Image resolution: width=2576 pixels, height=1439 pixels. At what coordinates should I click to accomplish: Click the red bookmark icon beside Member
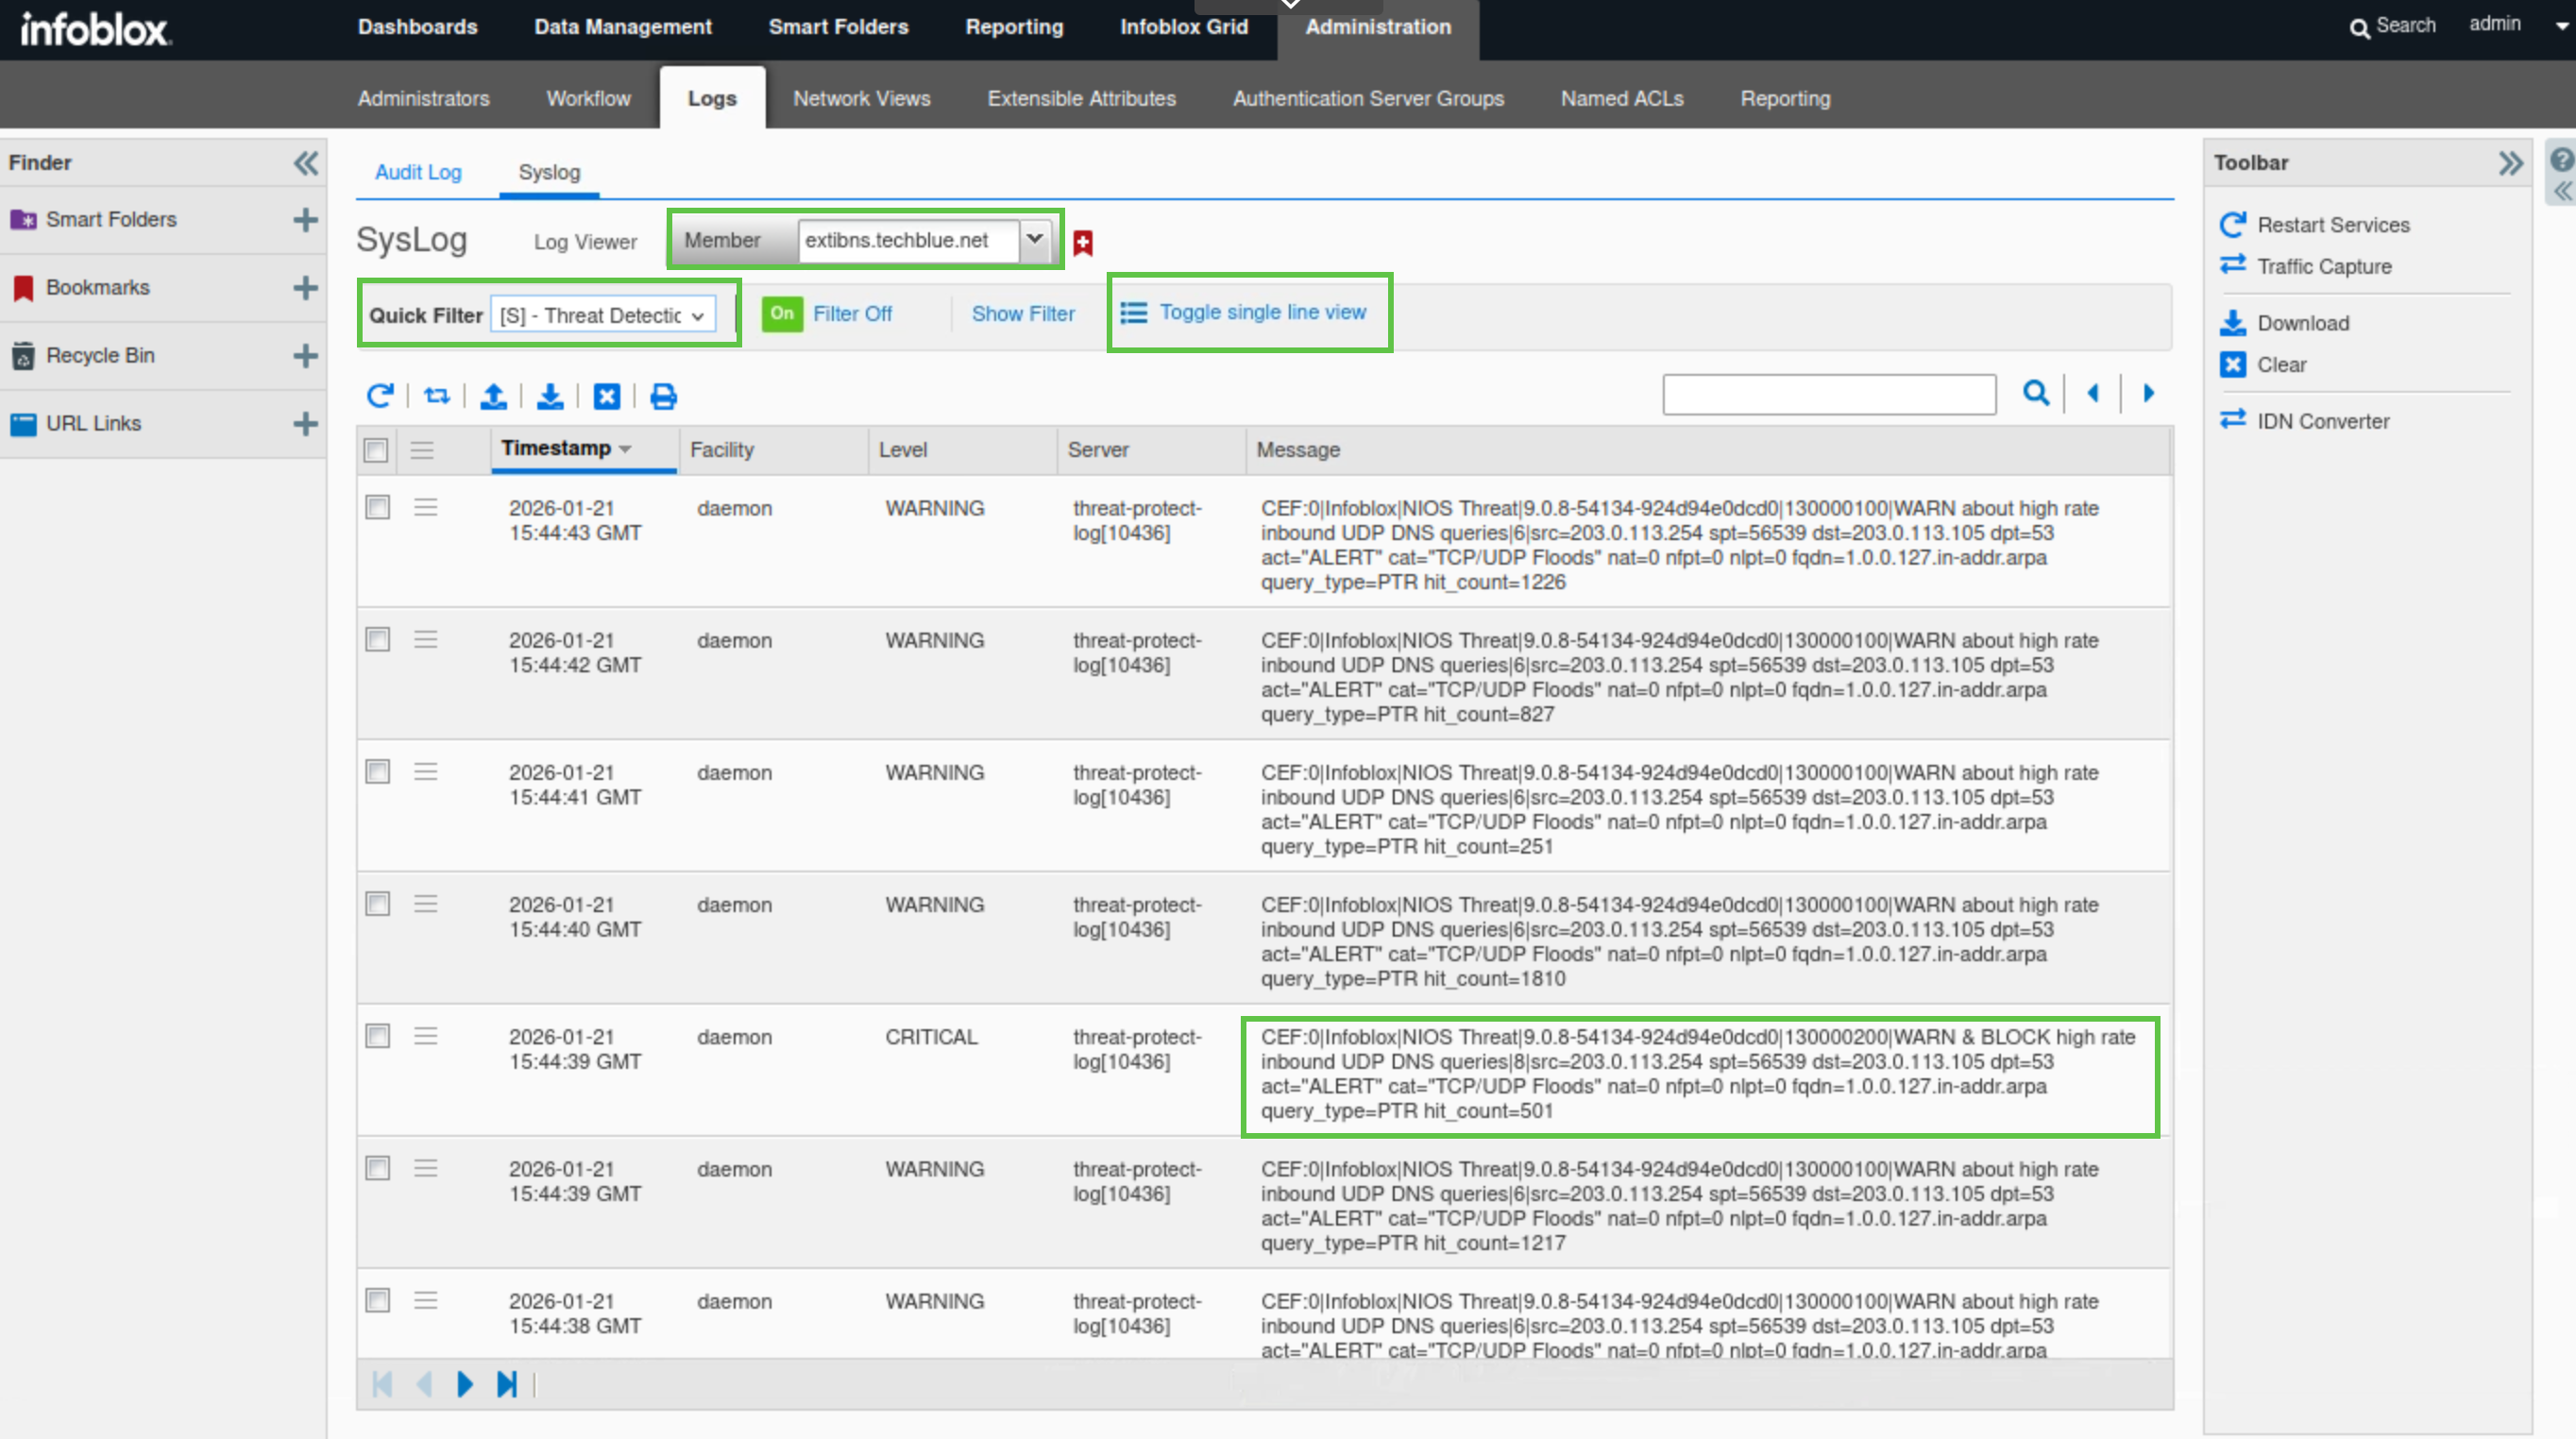click(x=1082, y=242)
